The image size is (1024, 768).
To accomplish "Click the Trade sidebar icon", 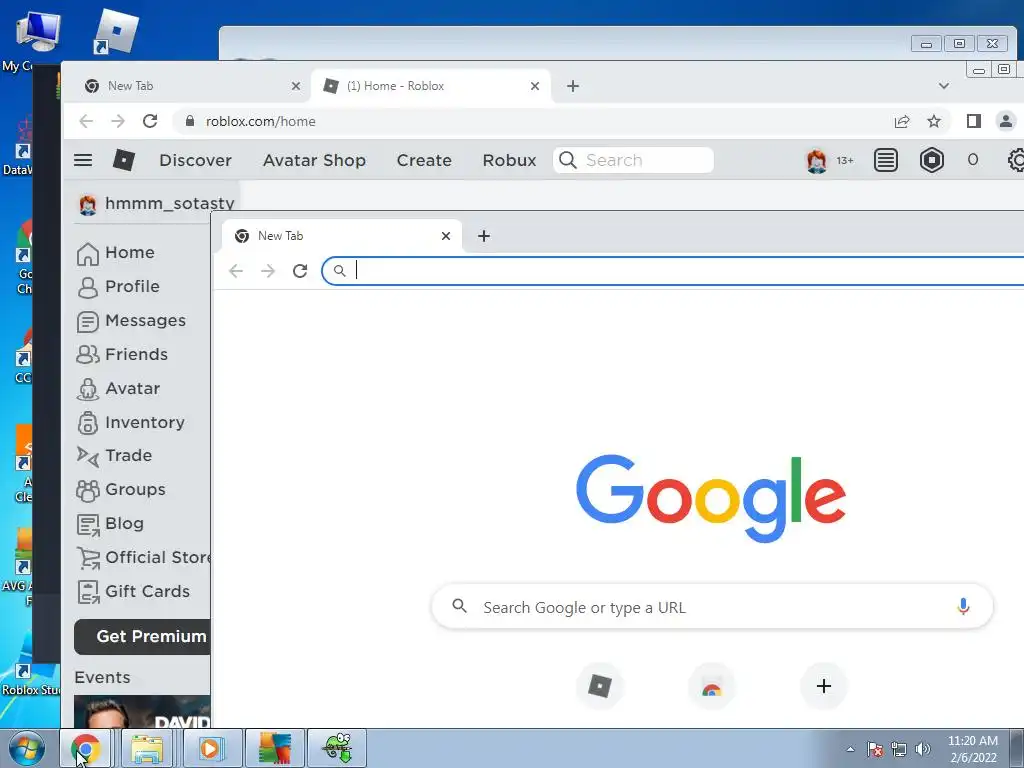I will coord(88,456).
